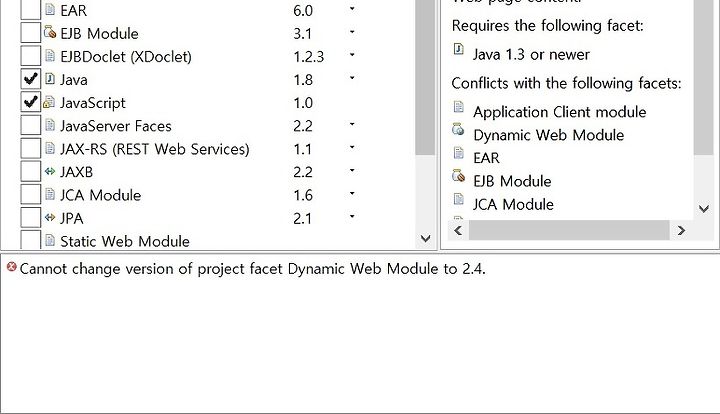Select the JavaScript 1.0 version value
720x414 pixels.
click(303, 103)
